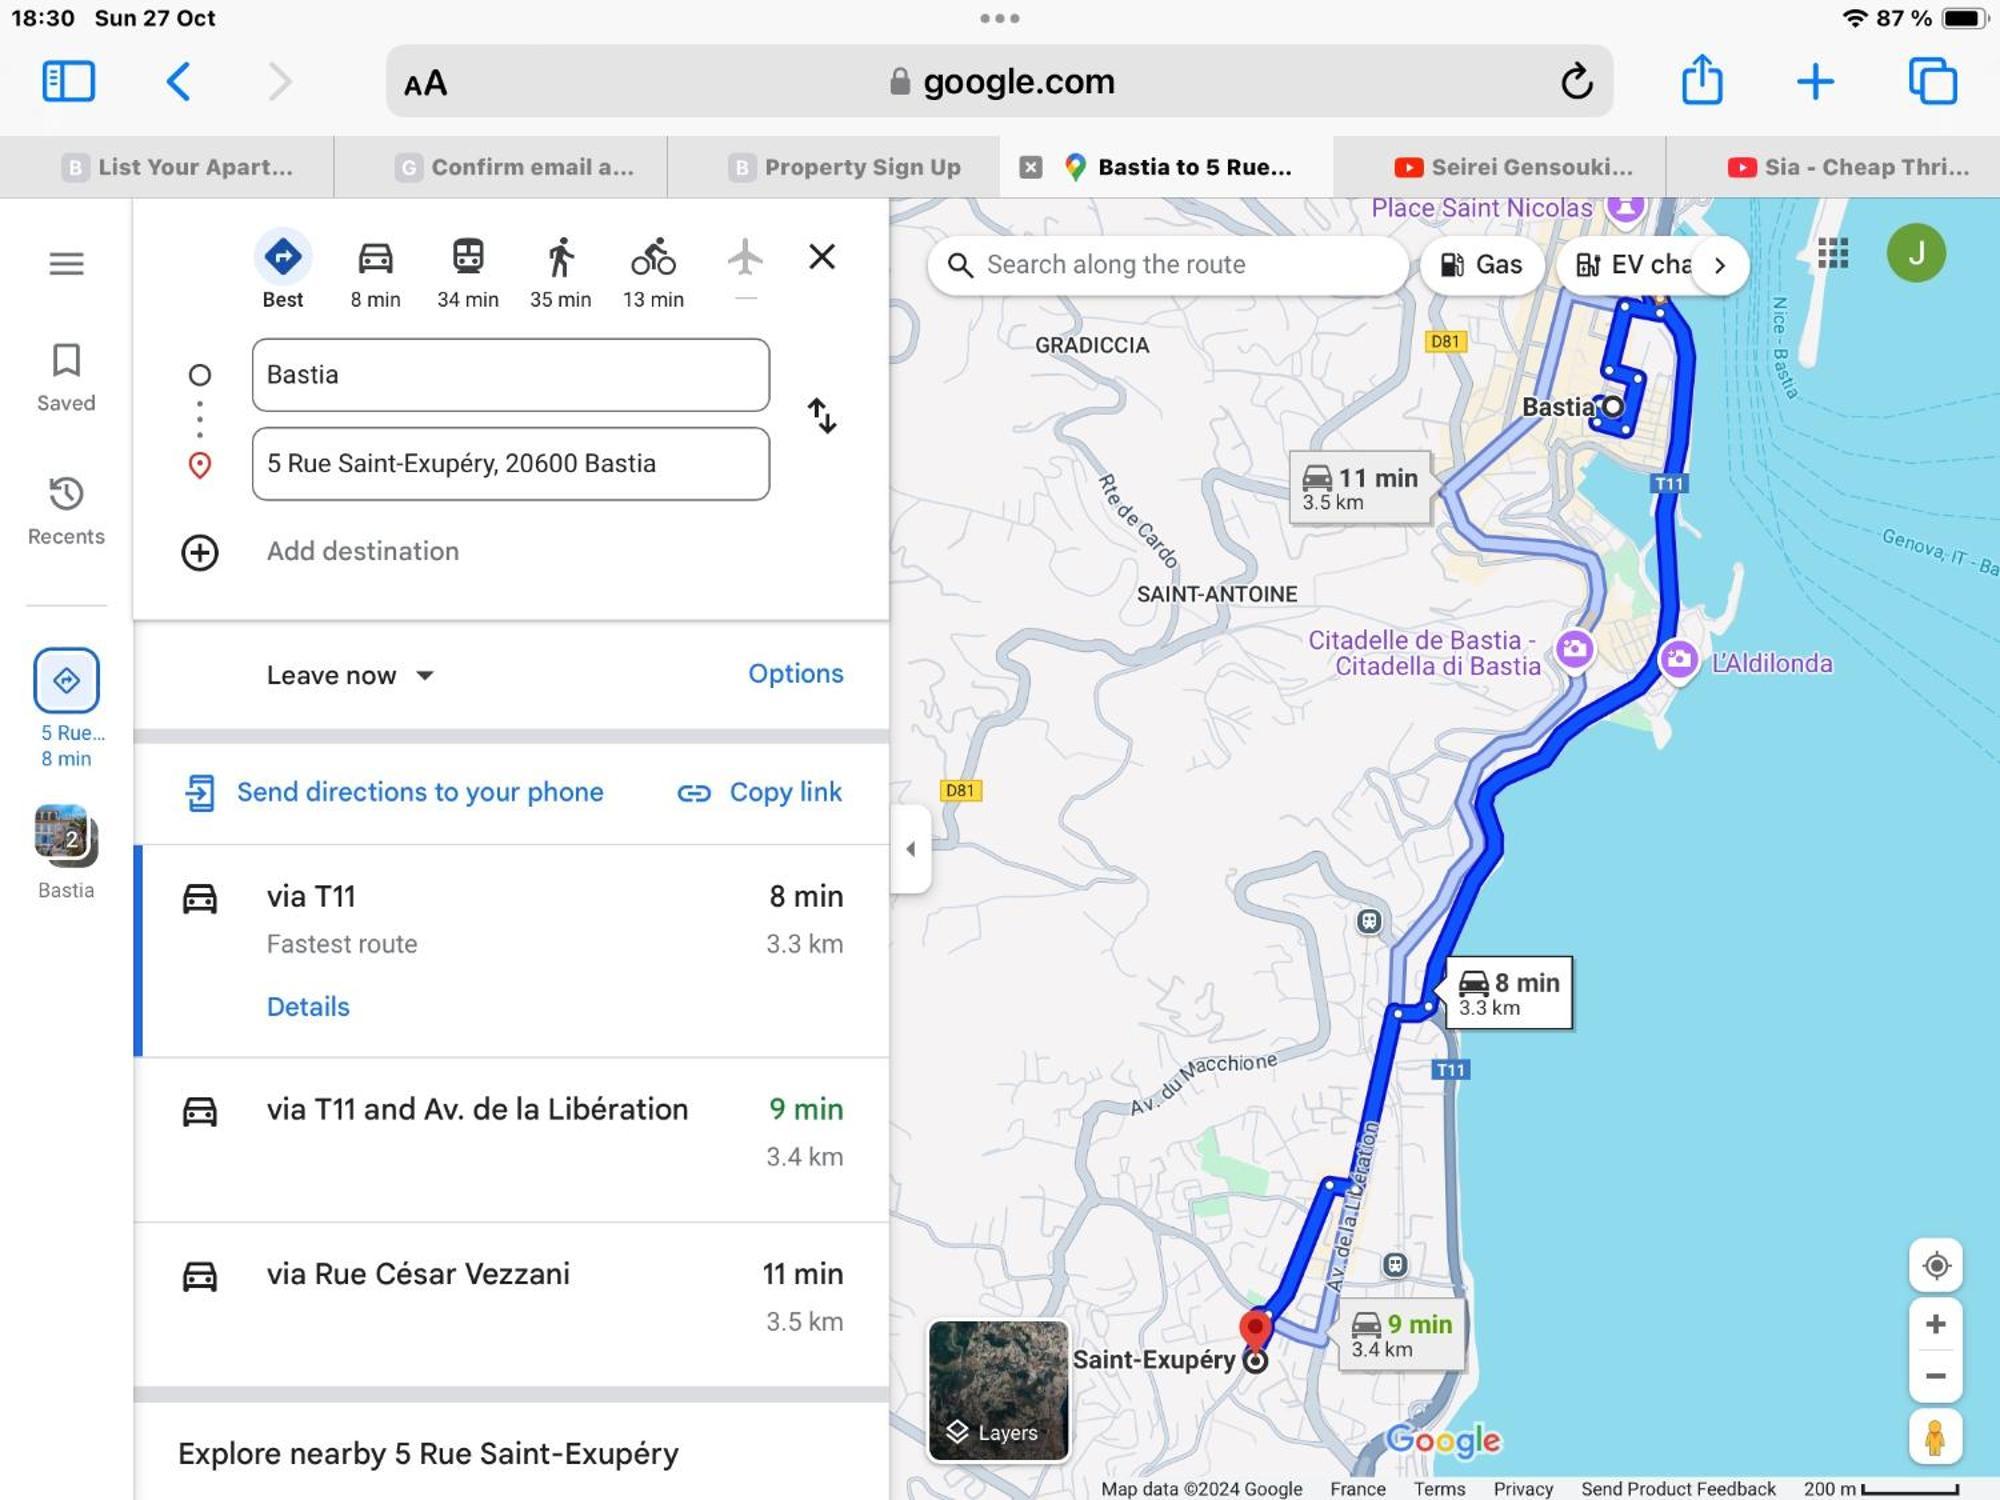The height and width of the screenshot is (1500, 2000).
Task: Edit the Bastia start field
Action: pos(510,375)
